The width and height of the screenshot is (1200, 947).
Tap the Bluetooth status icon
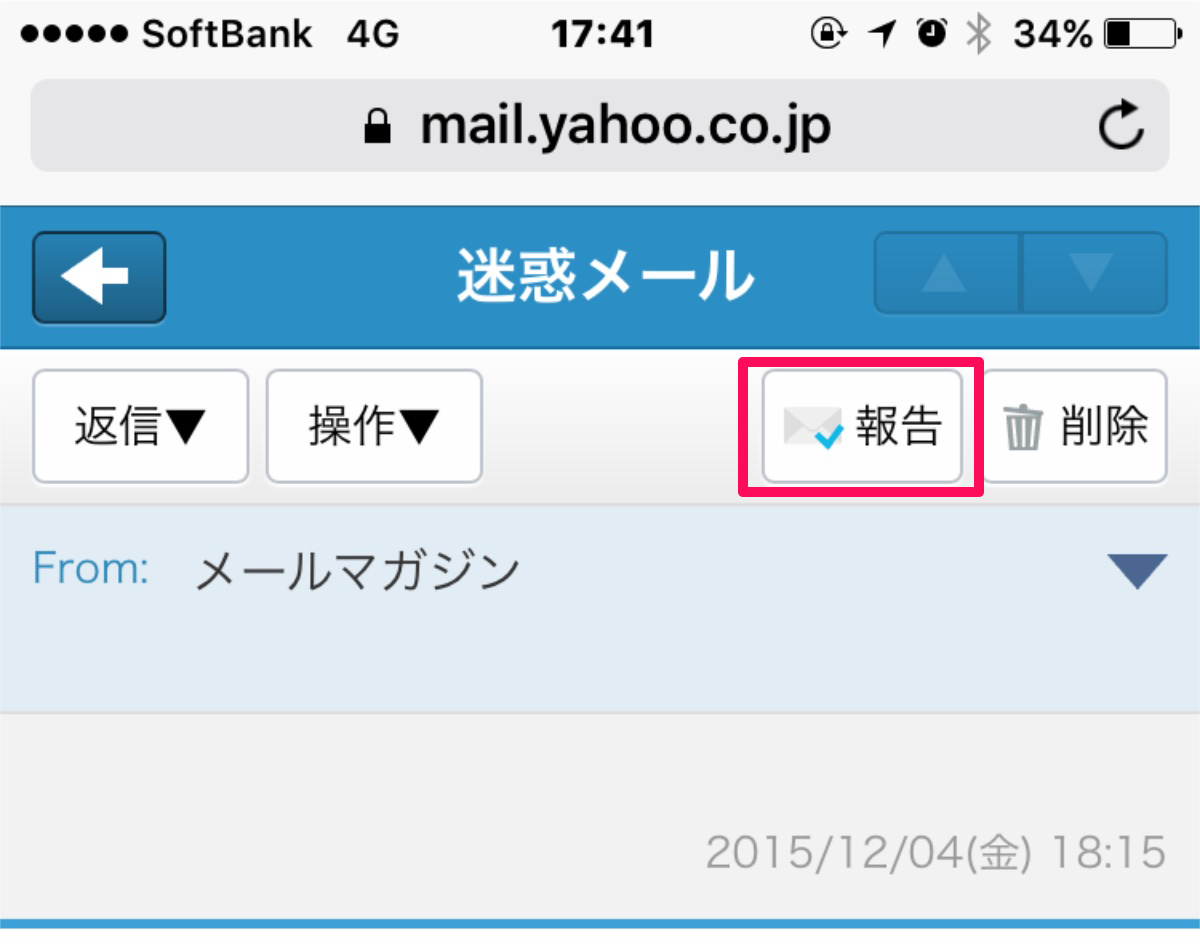coord(978,35)
